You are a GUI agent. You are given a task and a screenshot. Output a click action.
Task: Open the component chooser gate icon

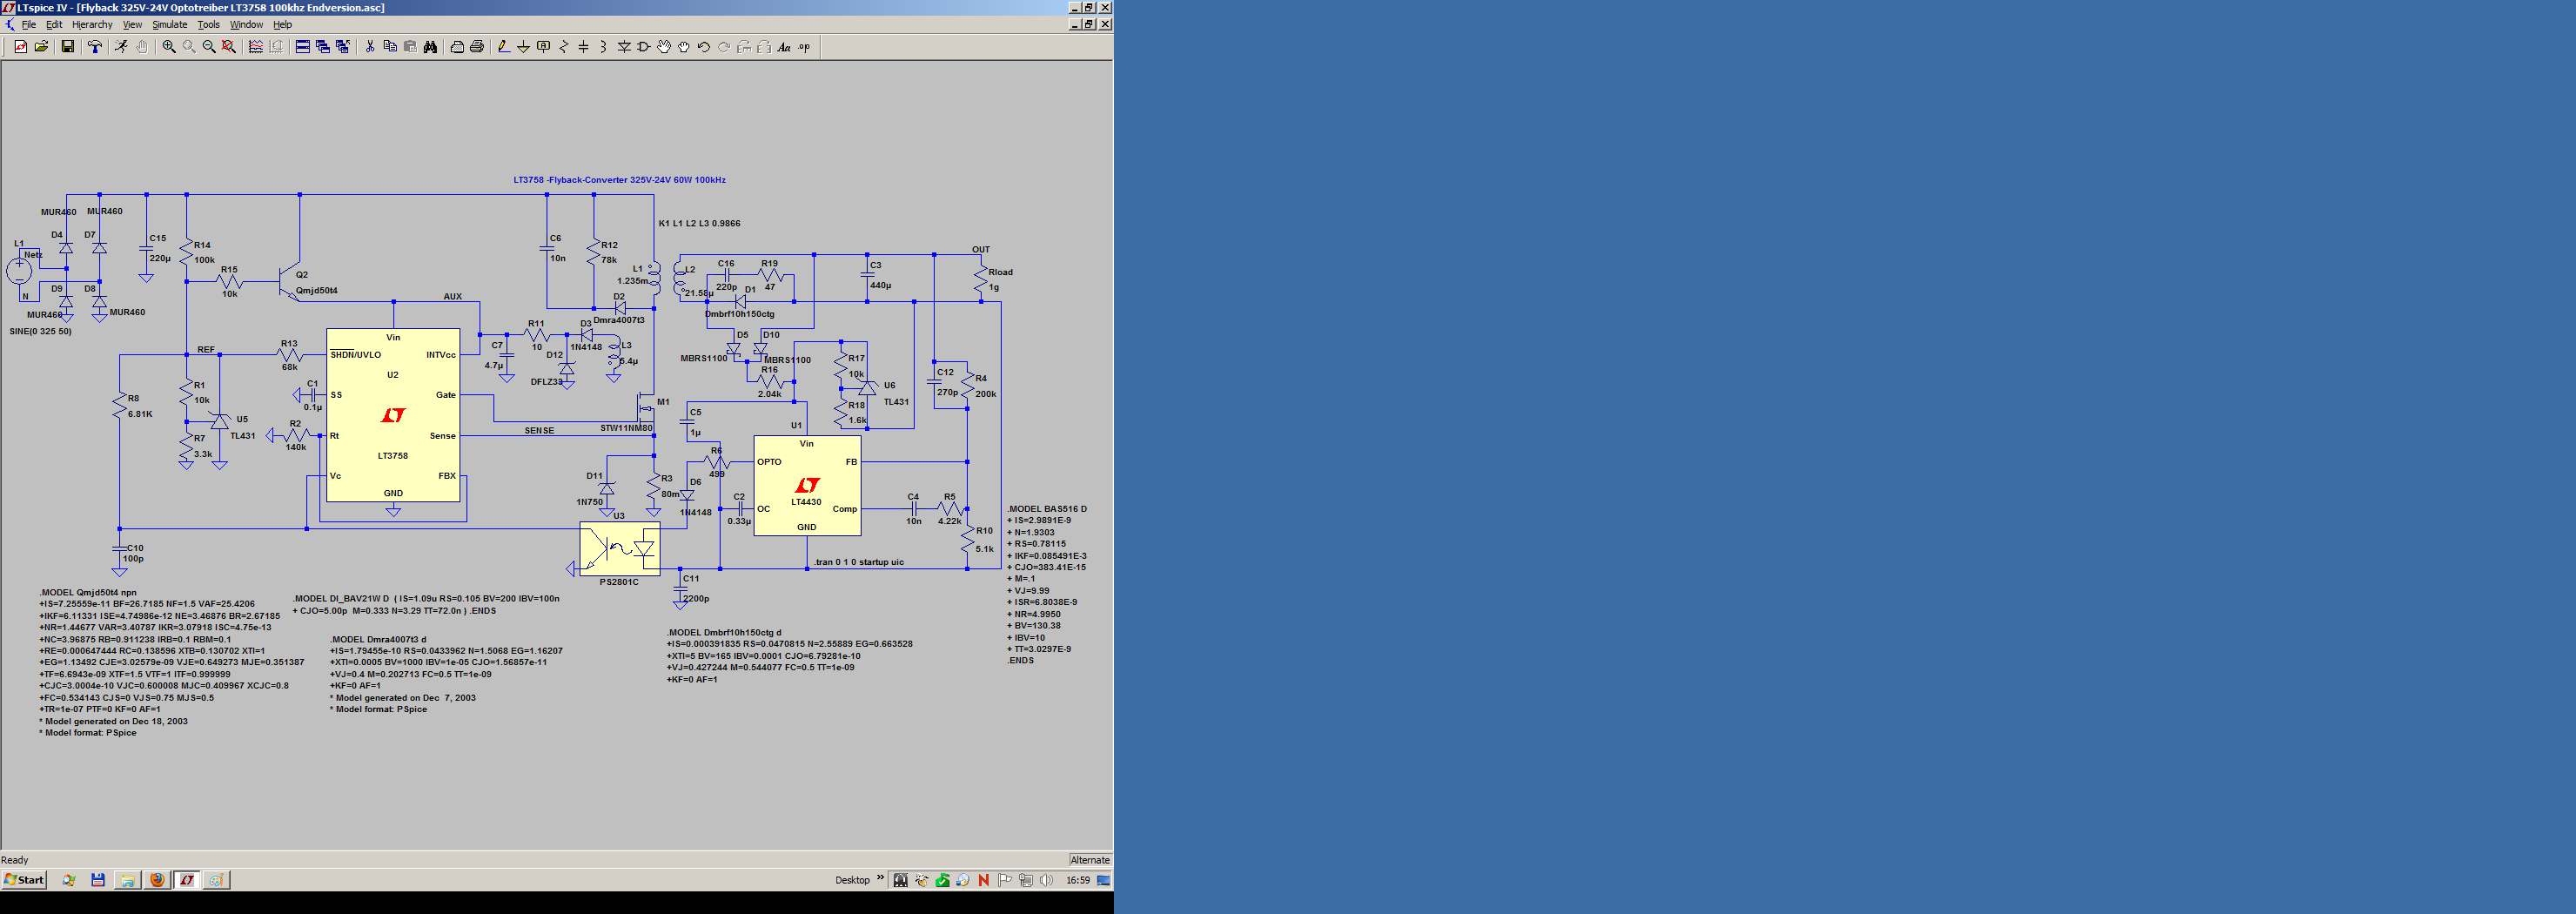click(644, 47)
